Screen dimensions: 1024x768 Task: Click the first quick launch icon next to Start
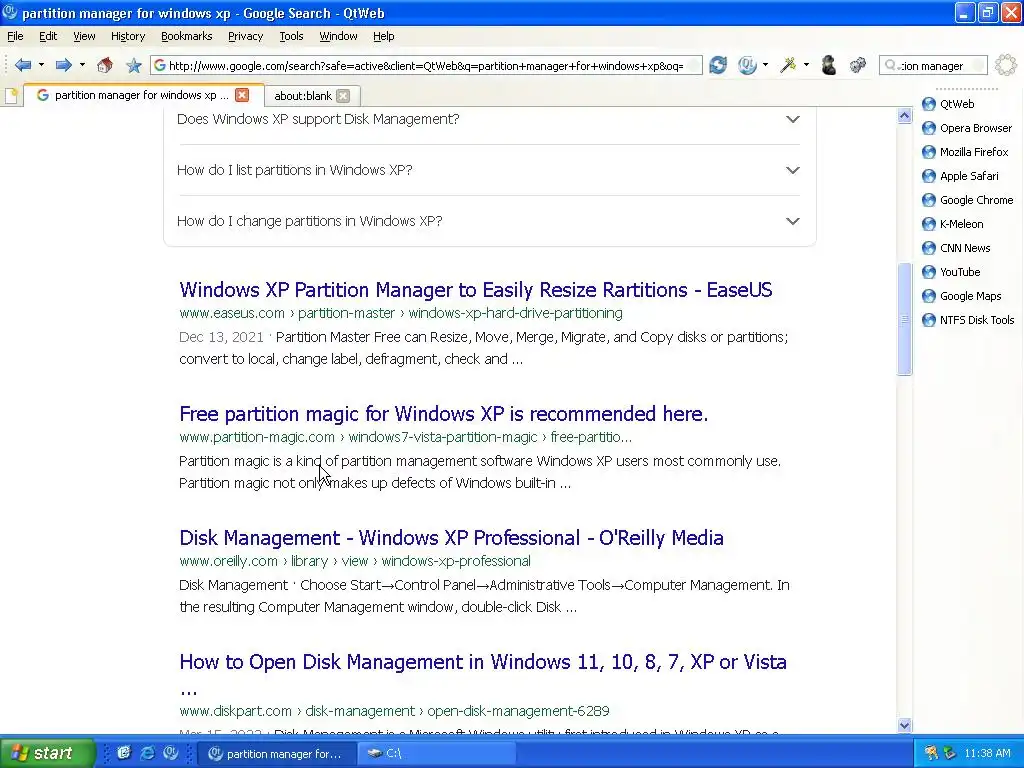tap(124, 753)
